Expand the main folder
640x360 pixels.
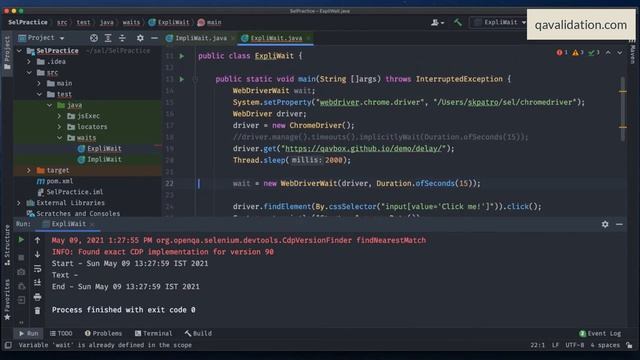pyautogui.click(x=39, y=83)
